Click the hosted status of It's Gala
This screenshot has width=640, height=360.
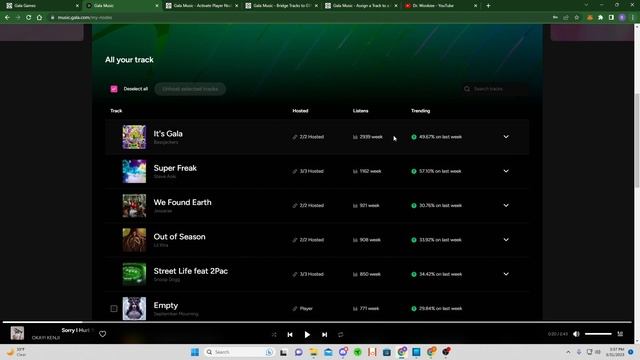(308, 137)
